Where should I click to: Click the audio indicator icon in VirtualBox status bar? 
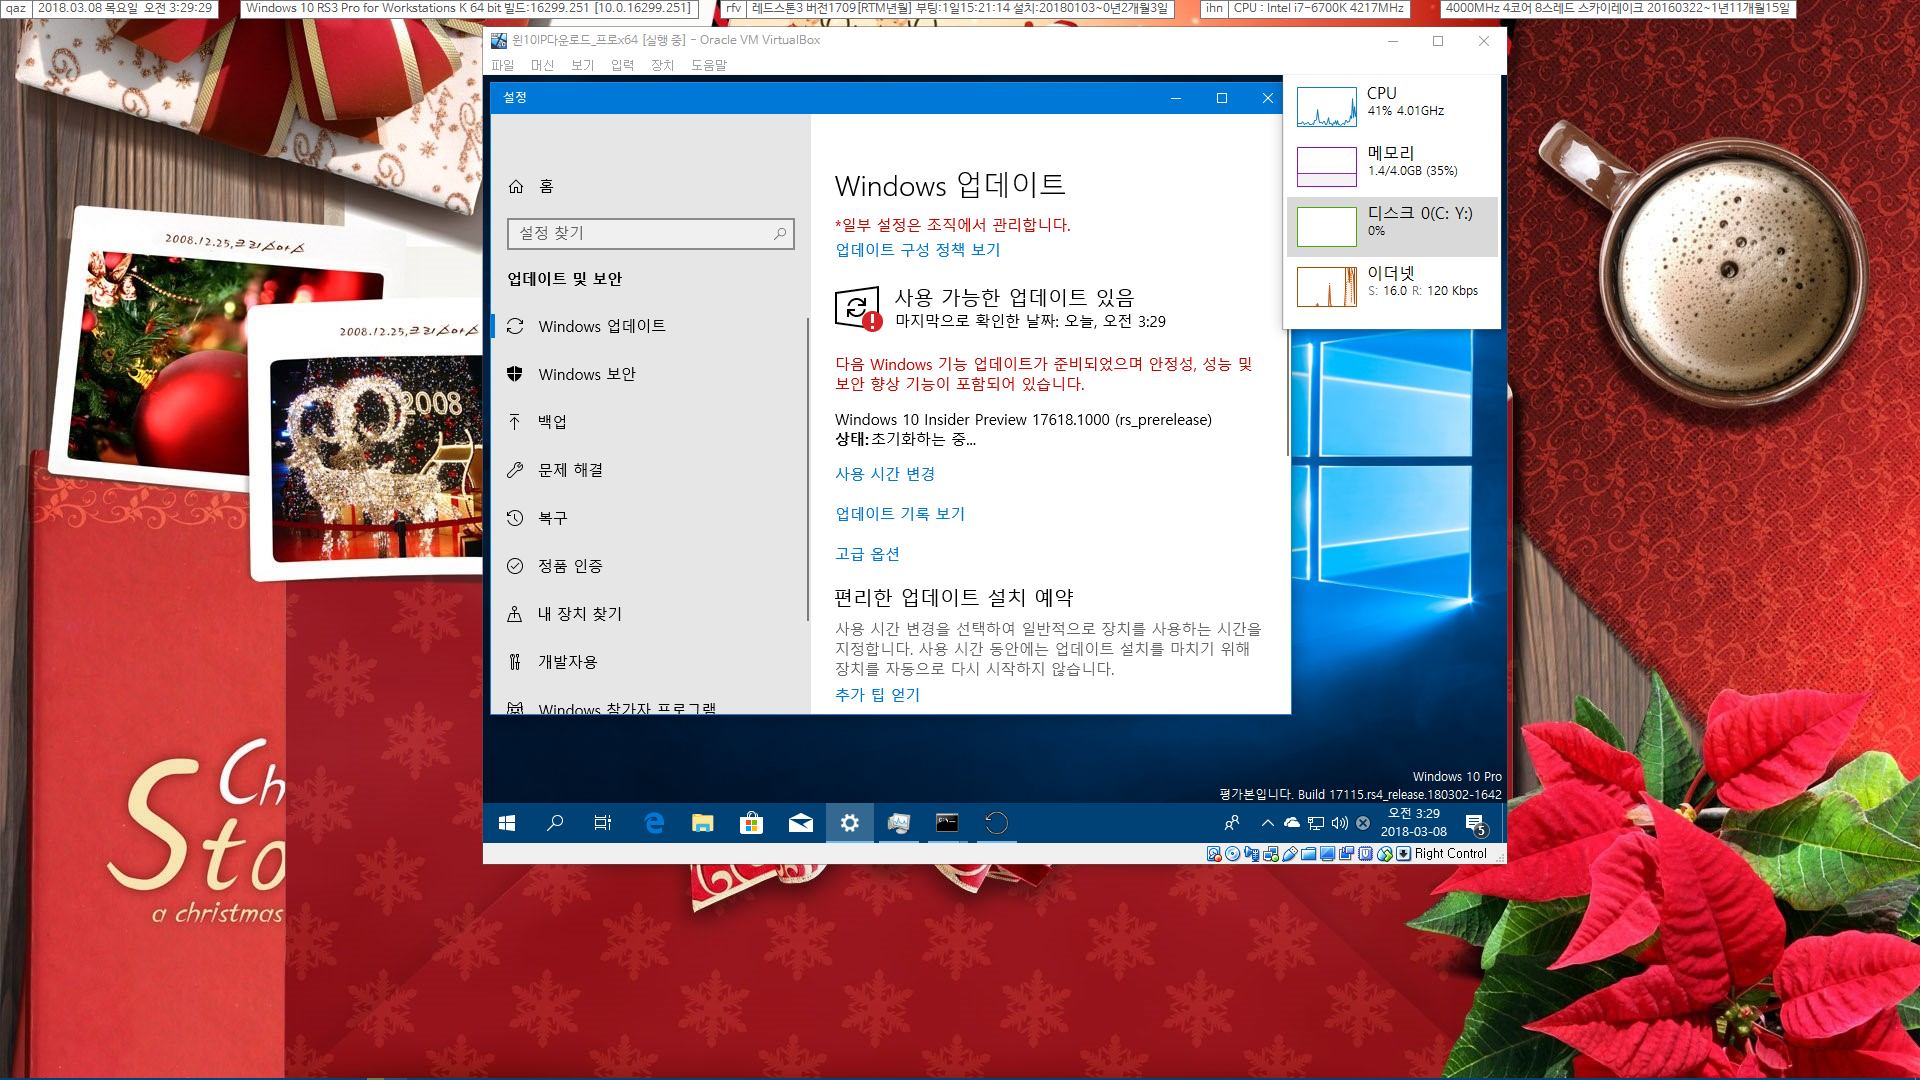[x=1252, y=853]
